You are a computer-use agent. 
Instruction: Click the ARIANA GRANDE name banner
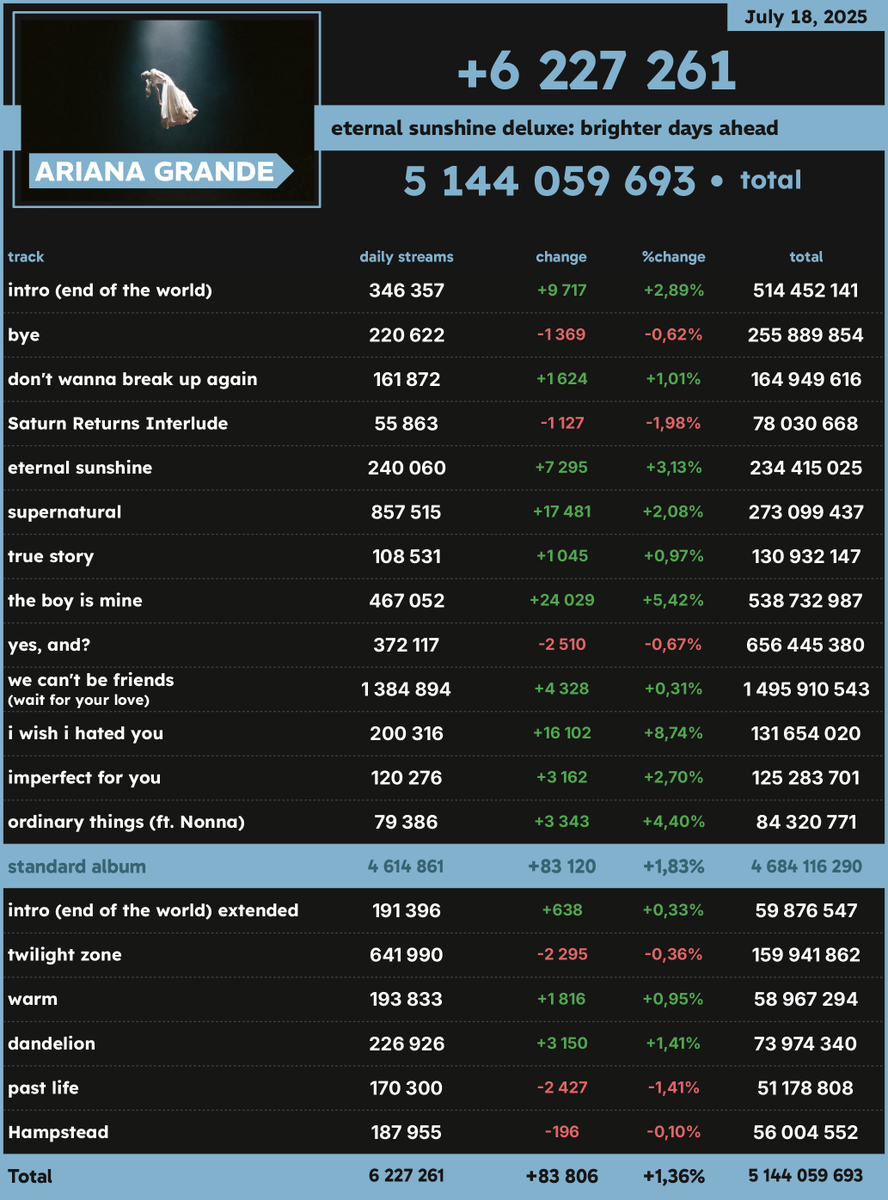tap(159, 171)
